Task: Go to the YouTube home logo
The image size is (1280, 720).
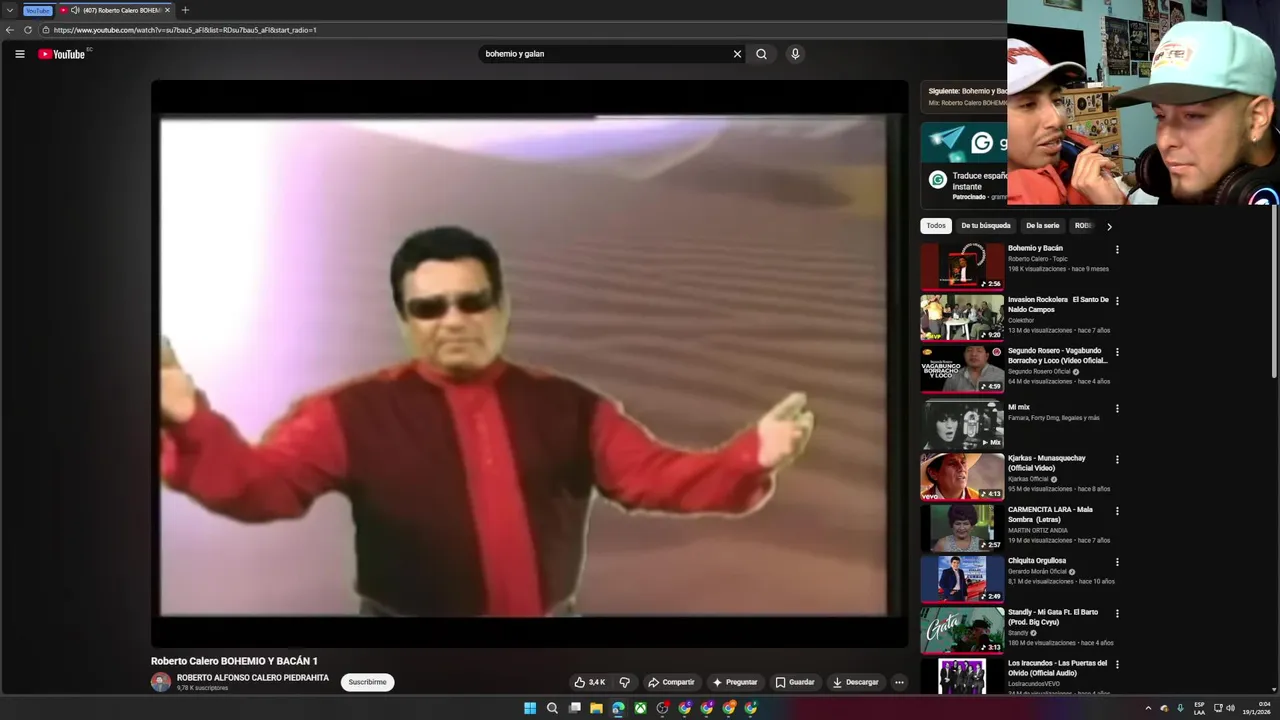Action: coord(62,54)
